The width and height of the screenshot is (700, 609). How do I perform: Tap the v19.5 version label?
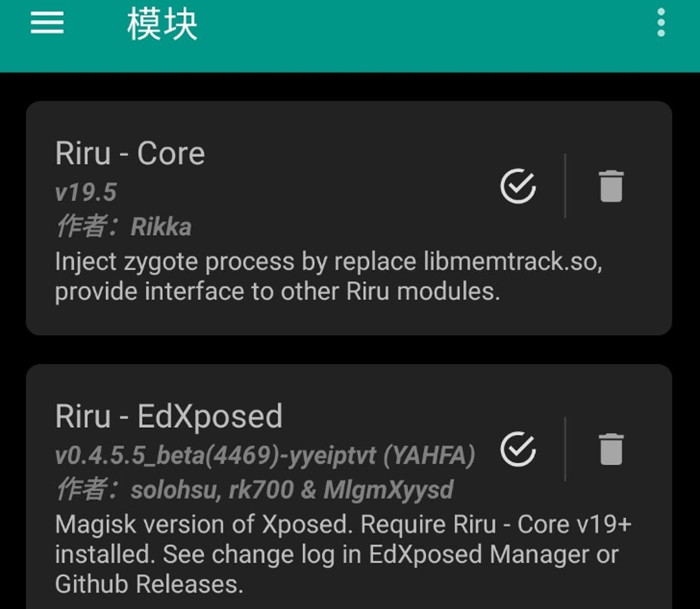[86, 192]
